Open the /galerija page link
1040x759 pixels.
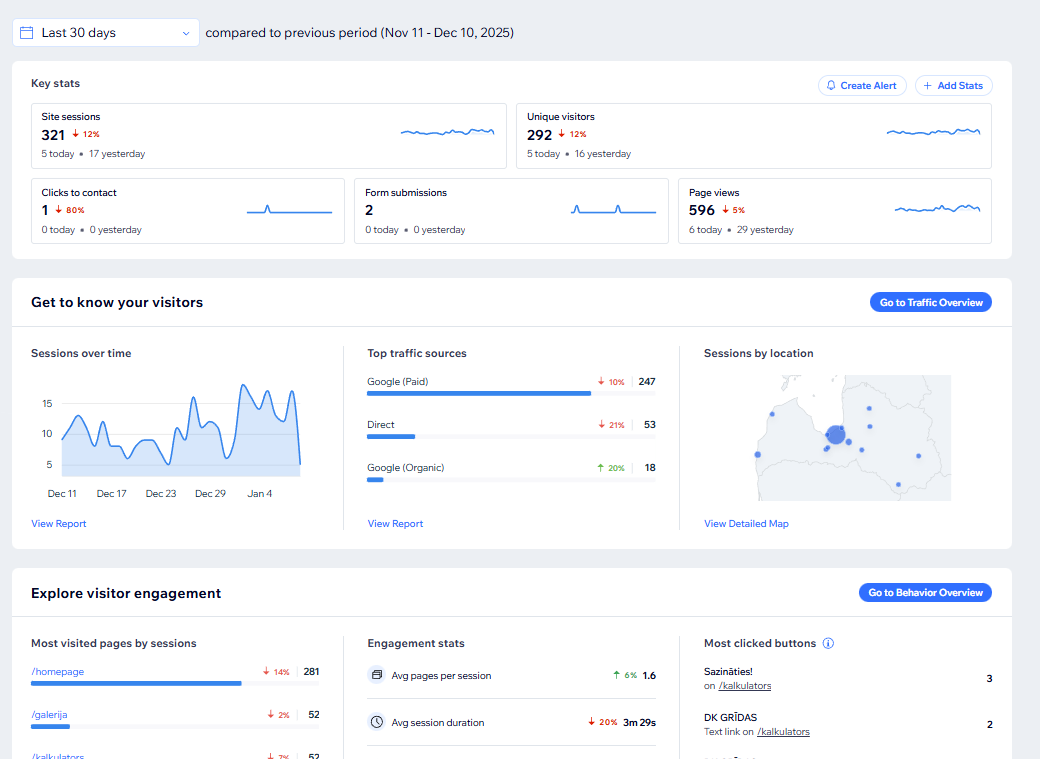[49, 715]
